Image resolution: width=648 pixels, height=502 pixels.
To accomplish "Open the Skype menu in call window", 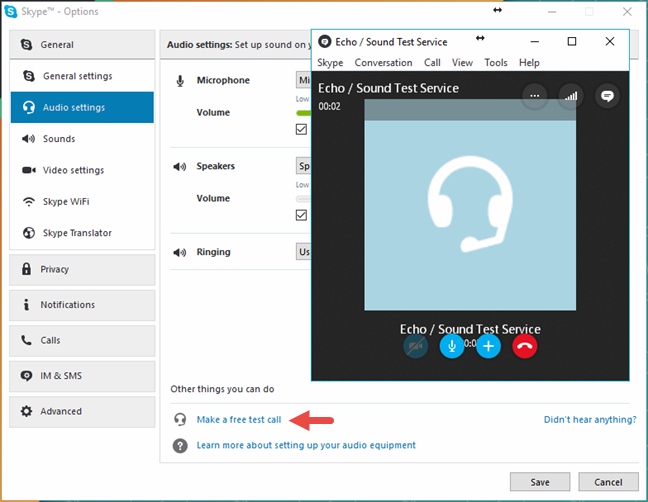I will click(x=330, y=63).
